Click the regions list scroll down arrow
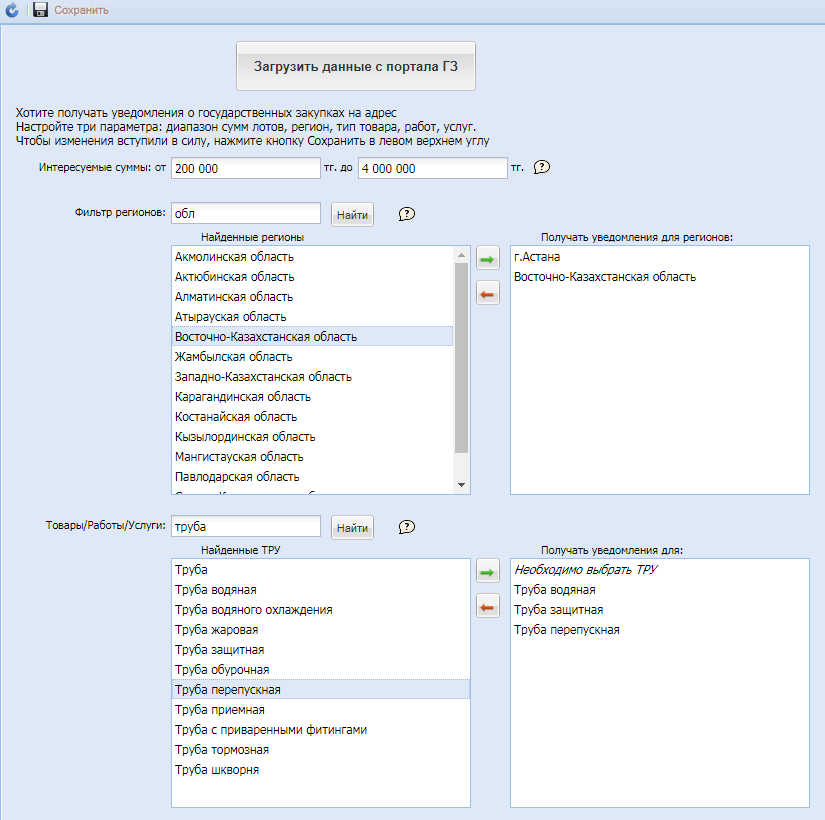This screenshot has width=825, height=820. tap(461, 485)
